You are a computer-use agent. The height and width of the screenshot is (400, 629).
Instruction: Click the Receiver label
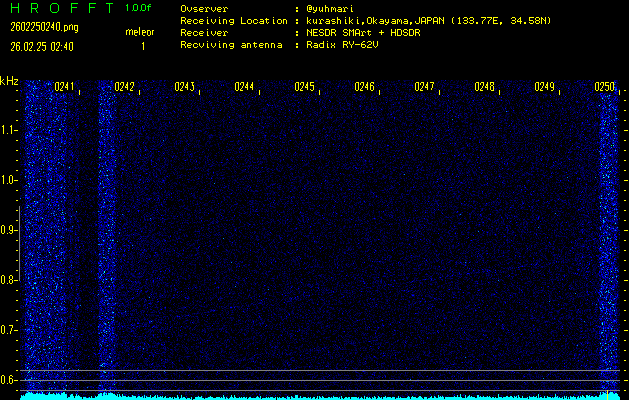click(x=204, y=33)
